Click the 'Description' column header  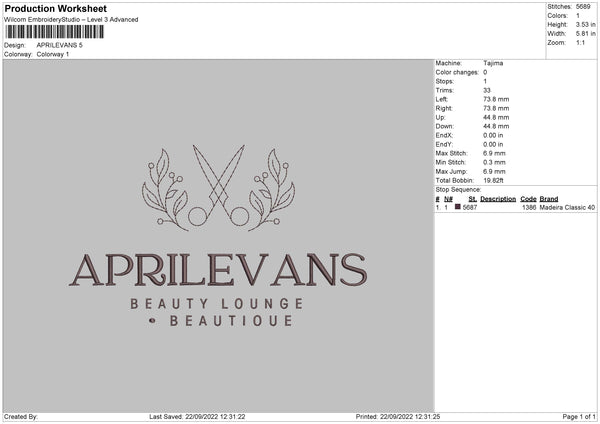(x=498, y=199)
